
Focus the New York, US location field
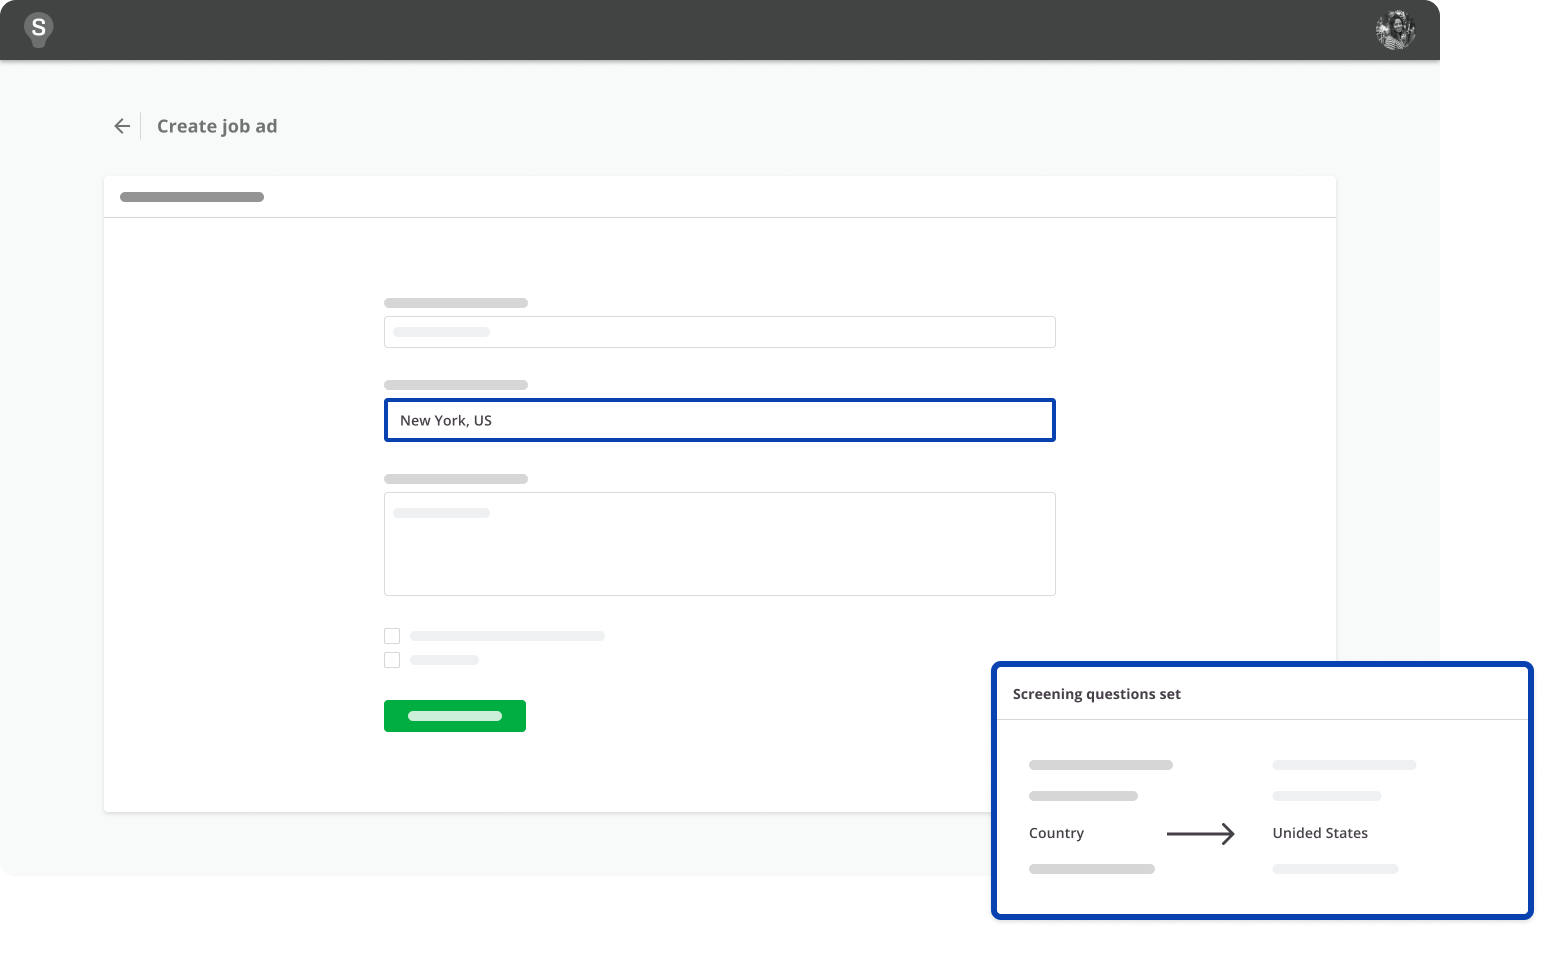[x=719, y=420]
